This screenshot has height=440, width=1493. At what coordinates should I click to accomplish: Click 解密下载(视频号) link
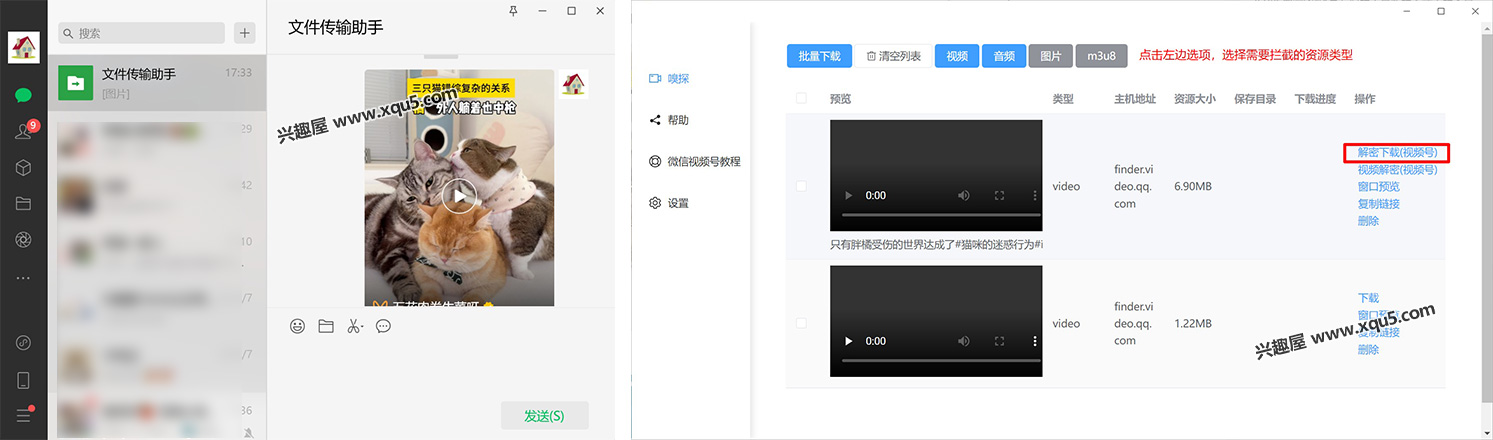tap(1397, 153)
